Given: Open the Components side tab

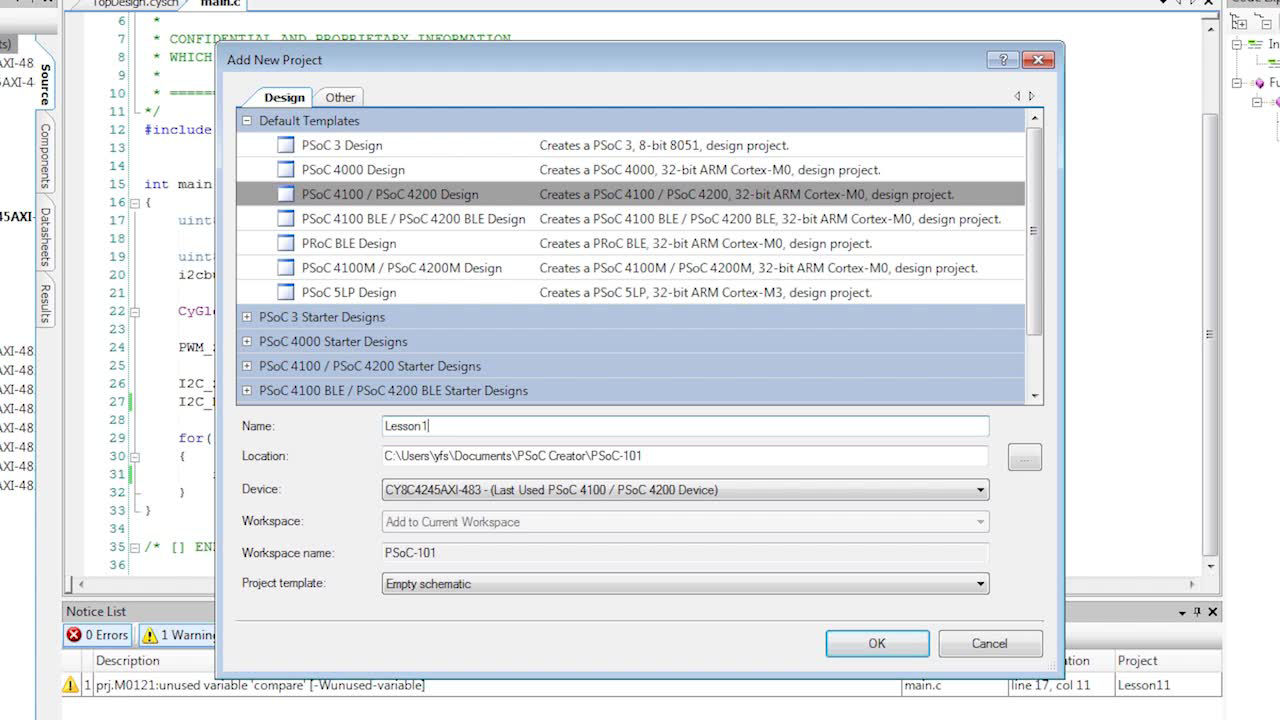Looking at the screenshot, I should pyautogui.click(x=45, y=156).
